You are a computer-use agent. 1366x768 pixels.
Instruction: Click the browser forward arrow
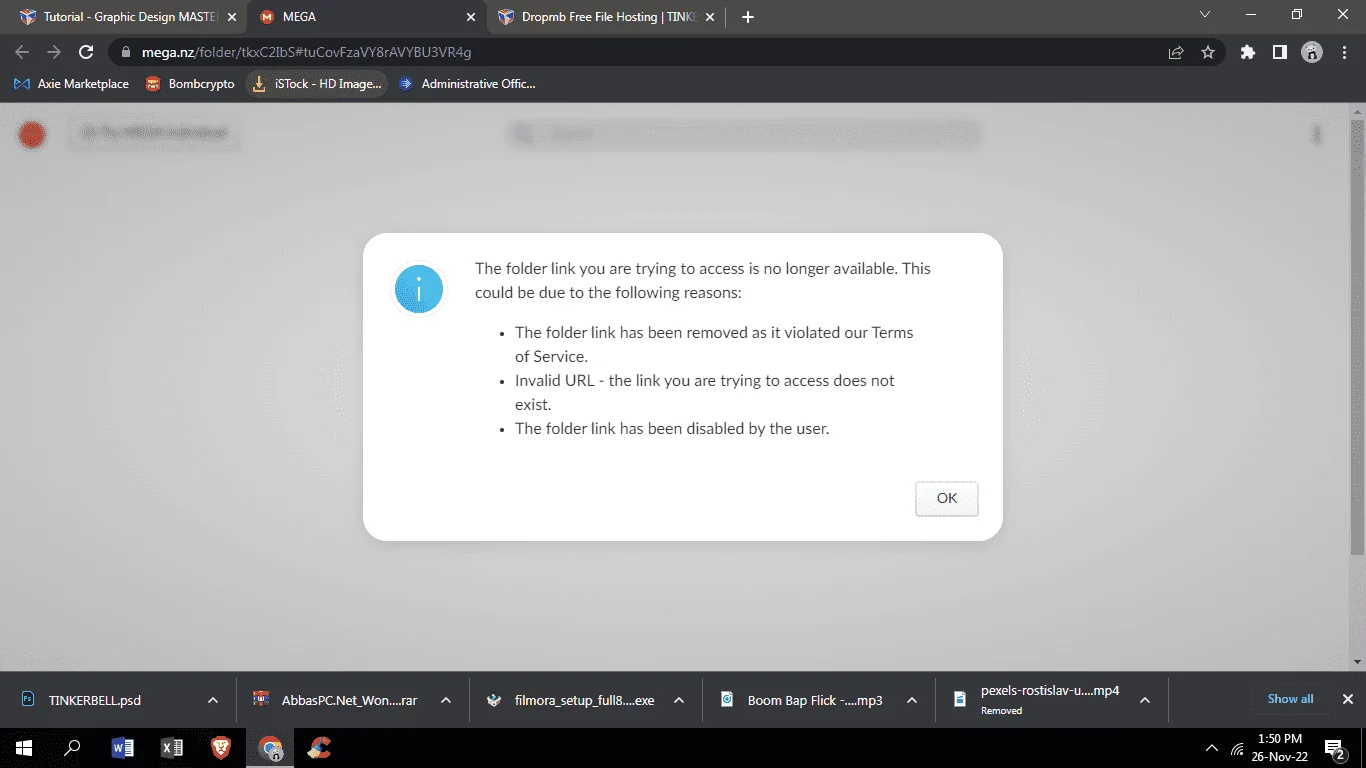(x=54, y=52)
